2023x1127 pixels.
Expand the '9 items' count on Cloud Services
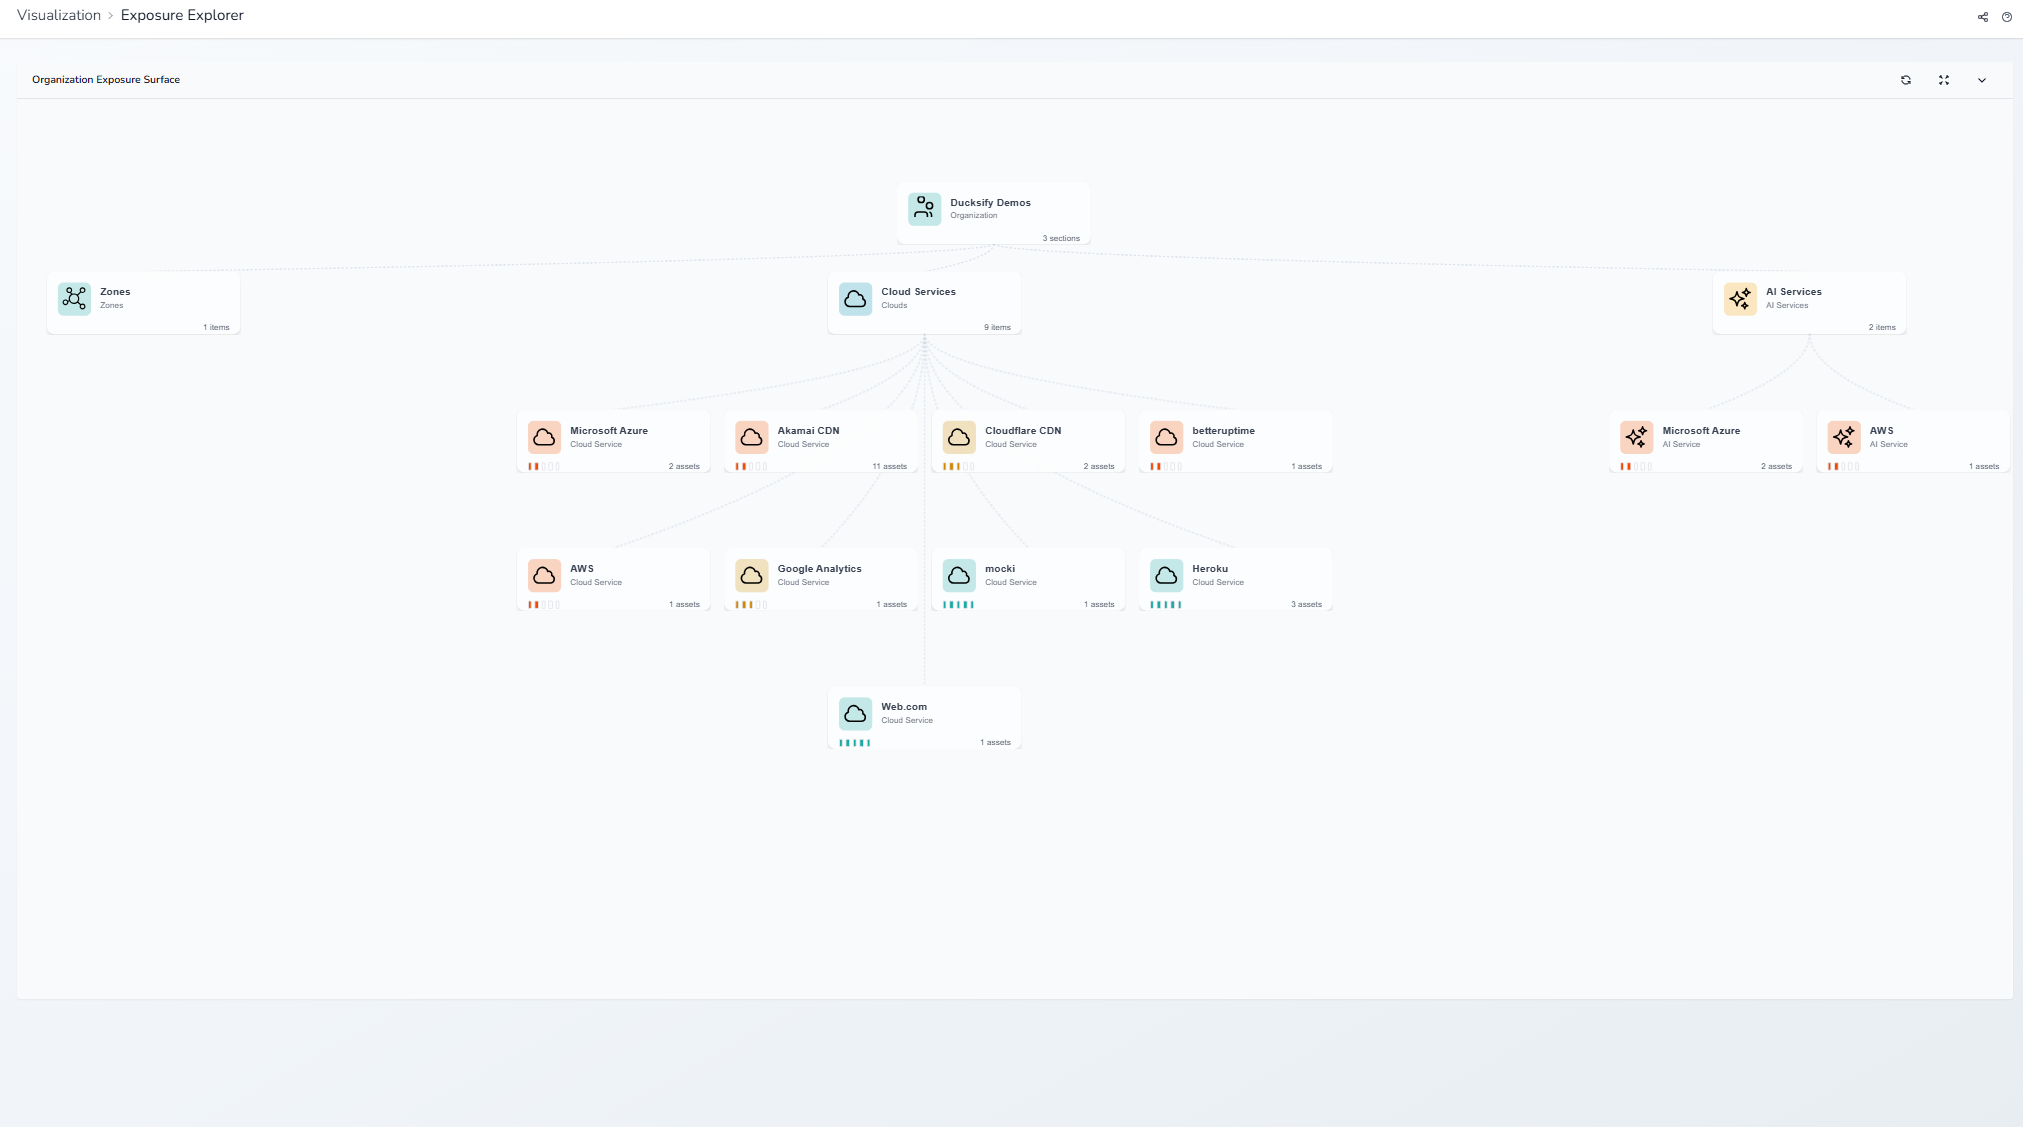tap(997, 327)
